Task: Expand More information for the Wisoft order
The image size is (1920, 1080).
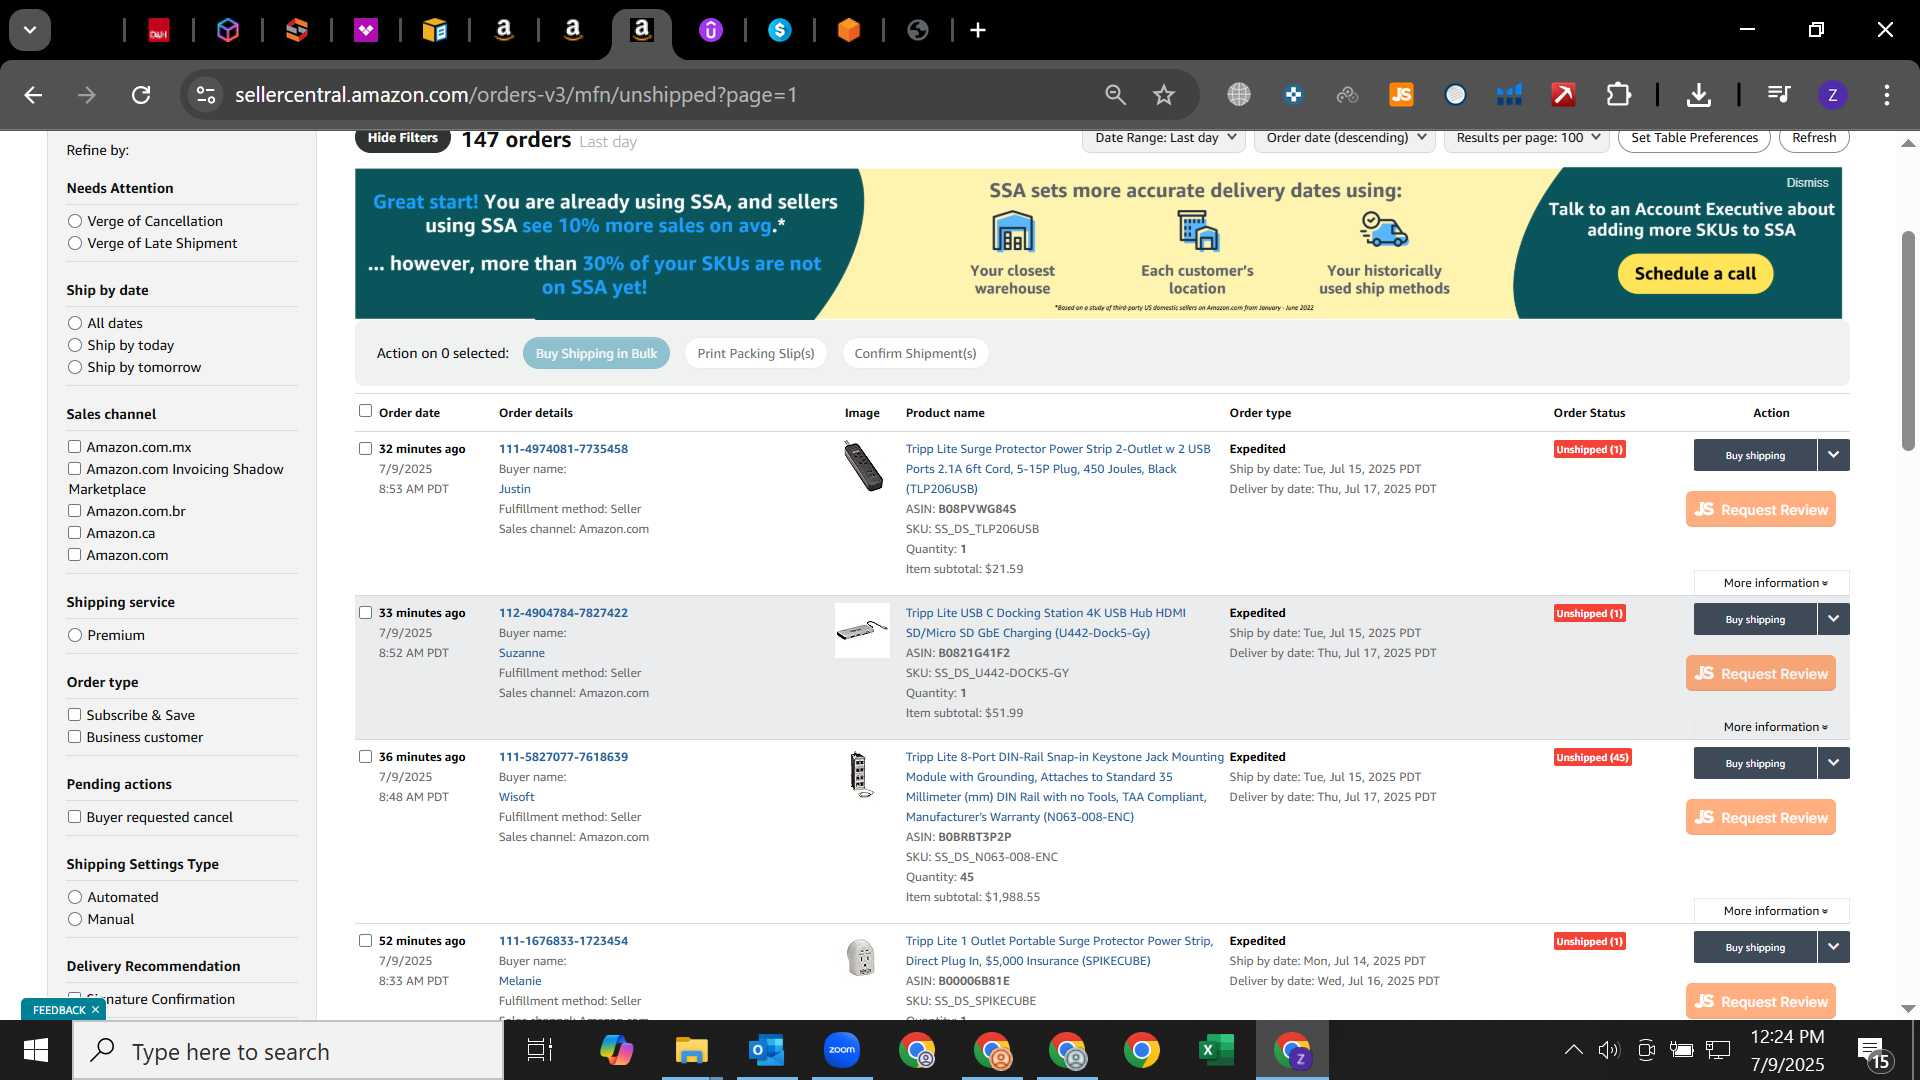Action: coord(1771,911)
